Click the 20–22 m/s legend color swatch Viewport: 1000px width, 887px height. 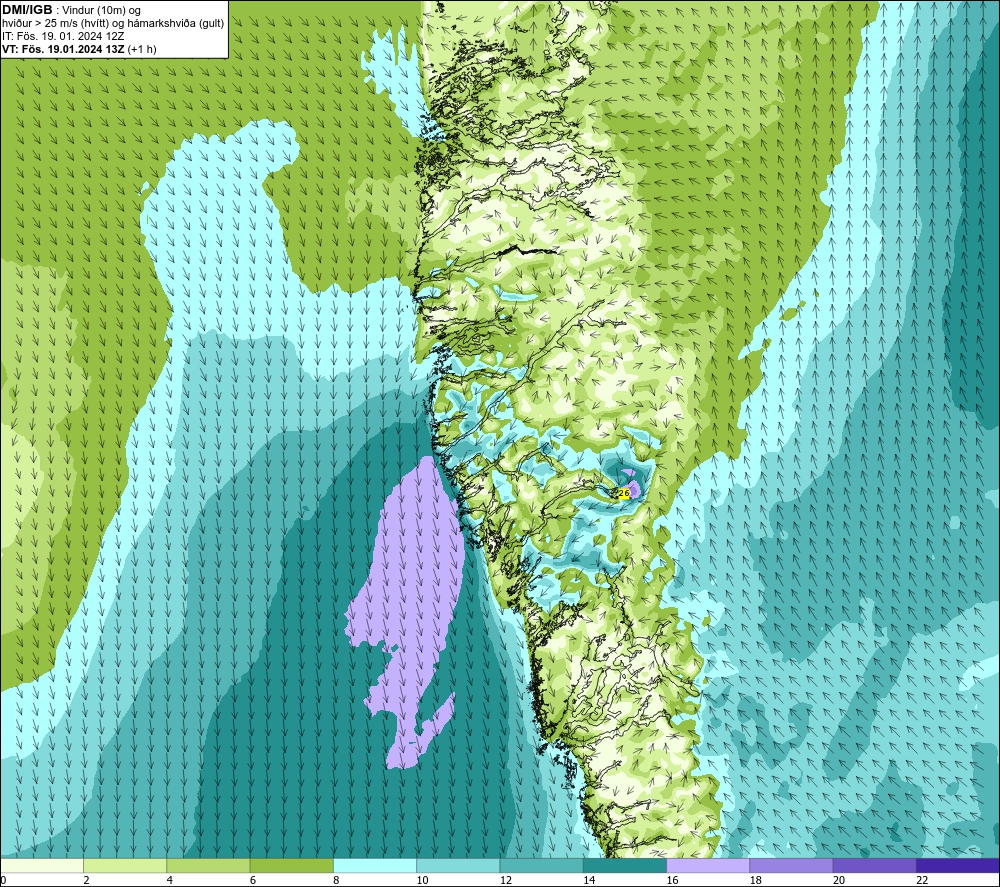[x=874, y=865]
